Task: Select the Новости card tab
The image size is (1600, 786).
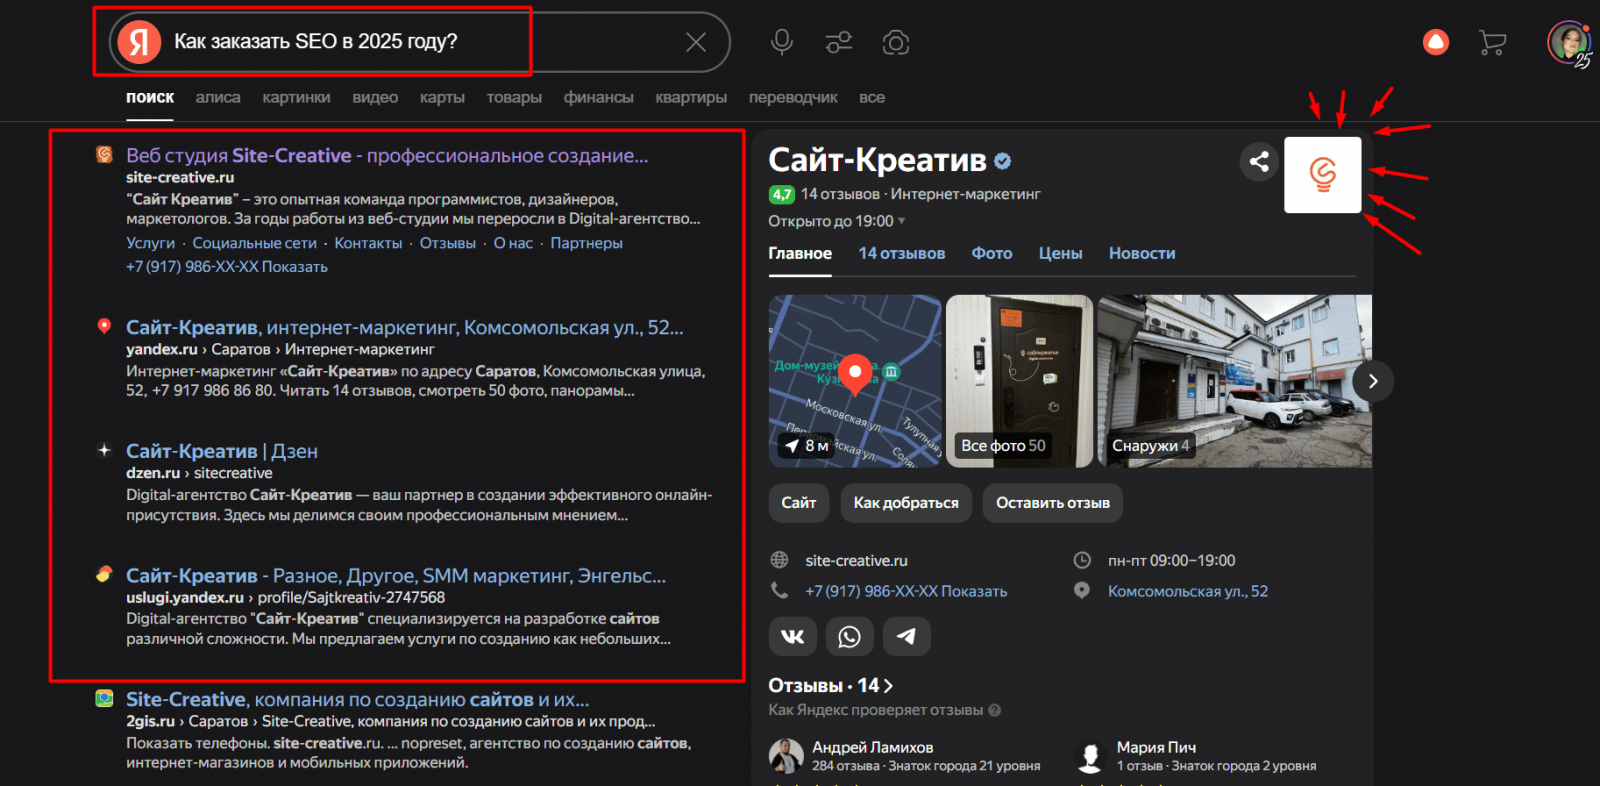Action: coord(1142,254)
